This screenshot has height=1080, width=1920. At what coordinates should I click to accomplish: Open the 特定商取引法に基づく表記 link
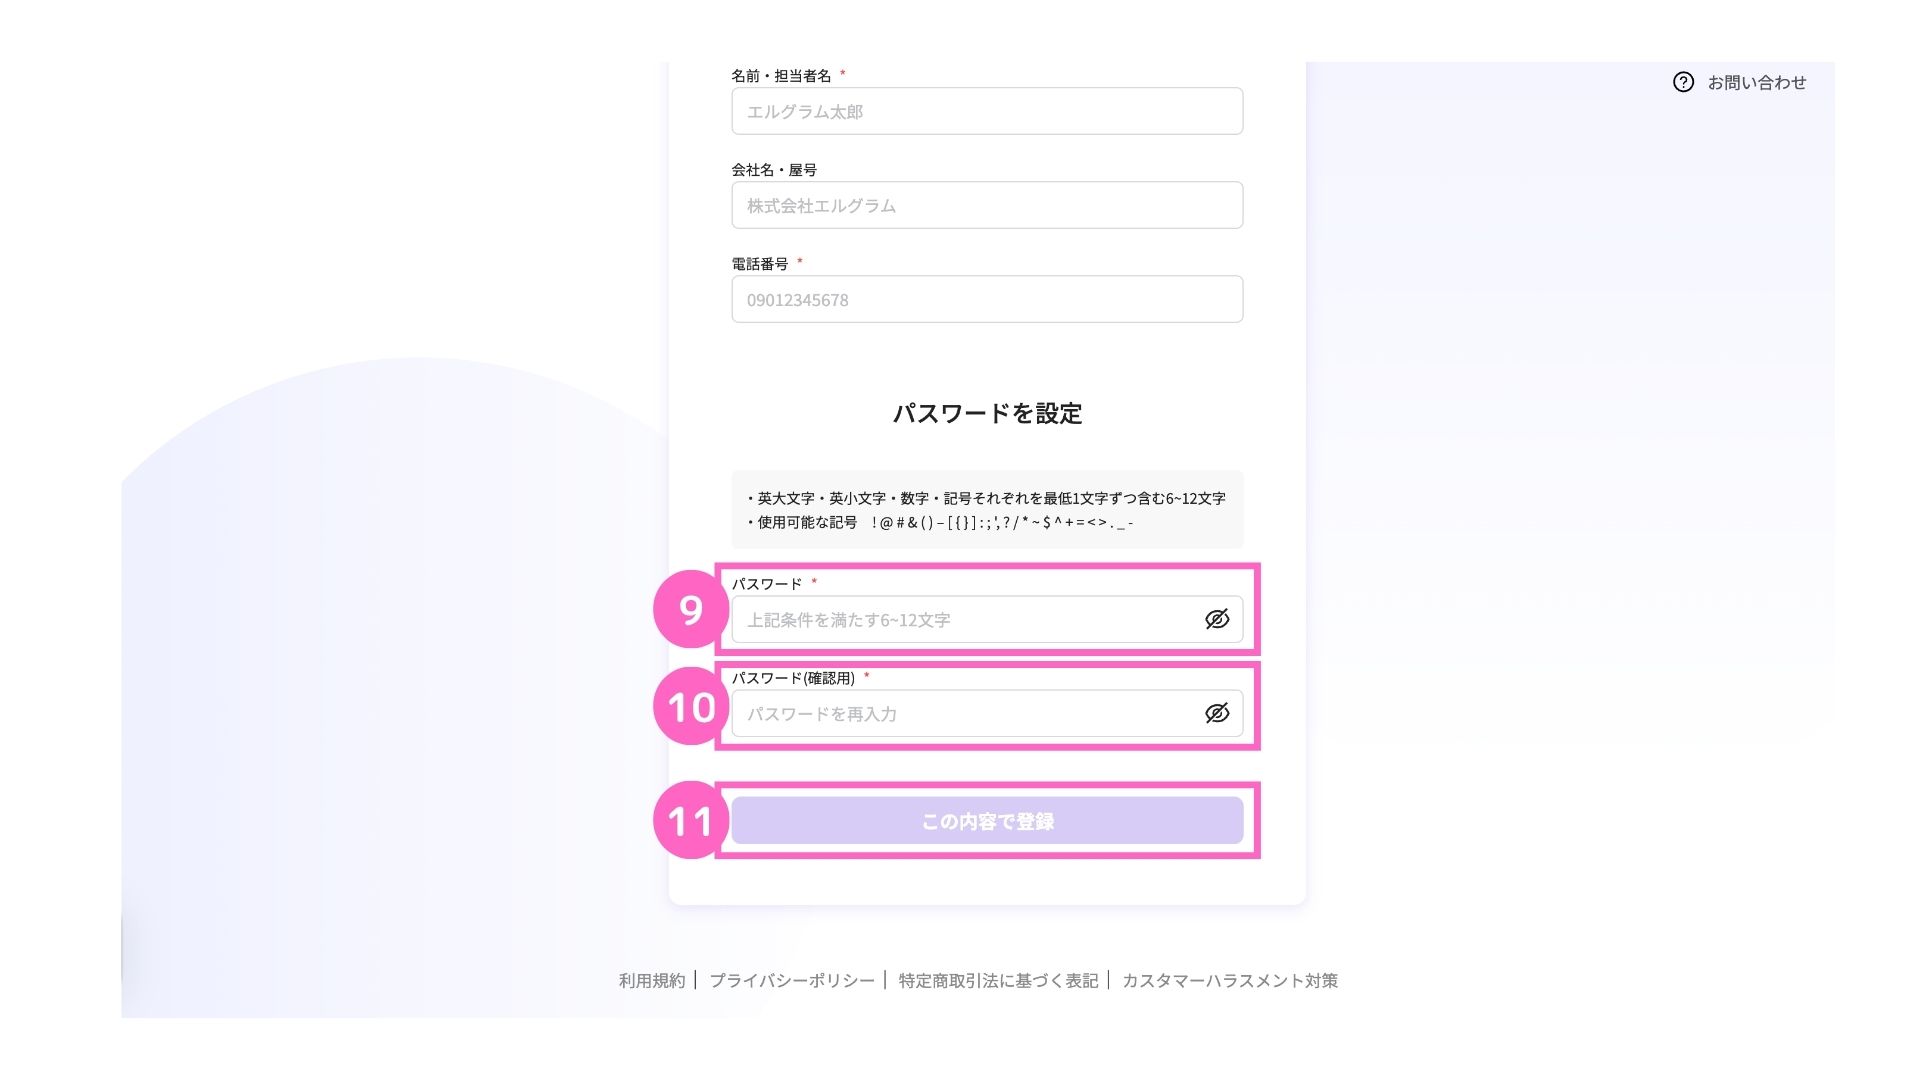point(998,980)
